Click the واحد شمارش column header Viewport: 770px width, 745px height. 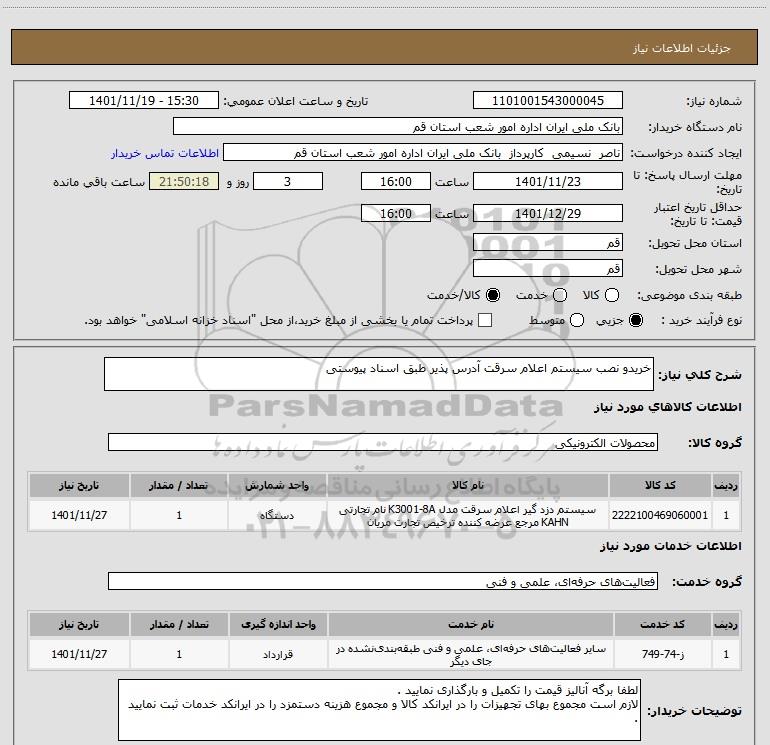(277, 485)
